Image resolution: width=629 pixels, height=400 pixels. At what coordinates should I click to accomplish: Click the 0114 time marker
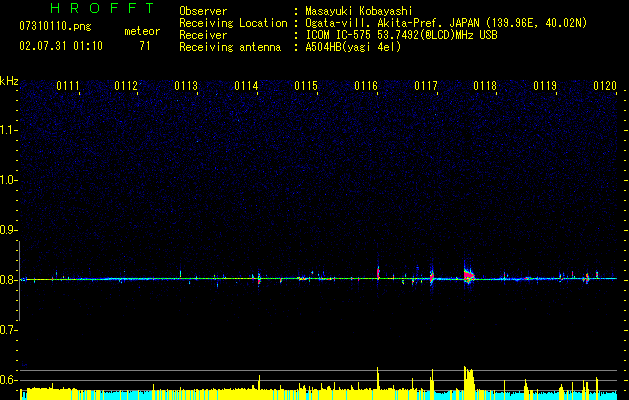click(246, 86)
